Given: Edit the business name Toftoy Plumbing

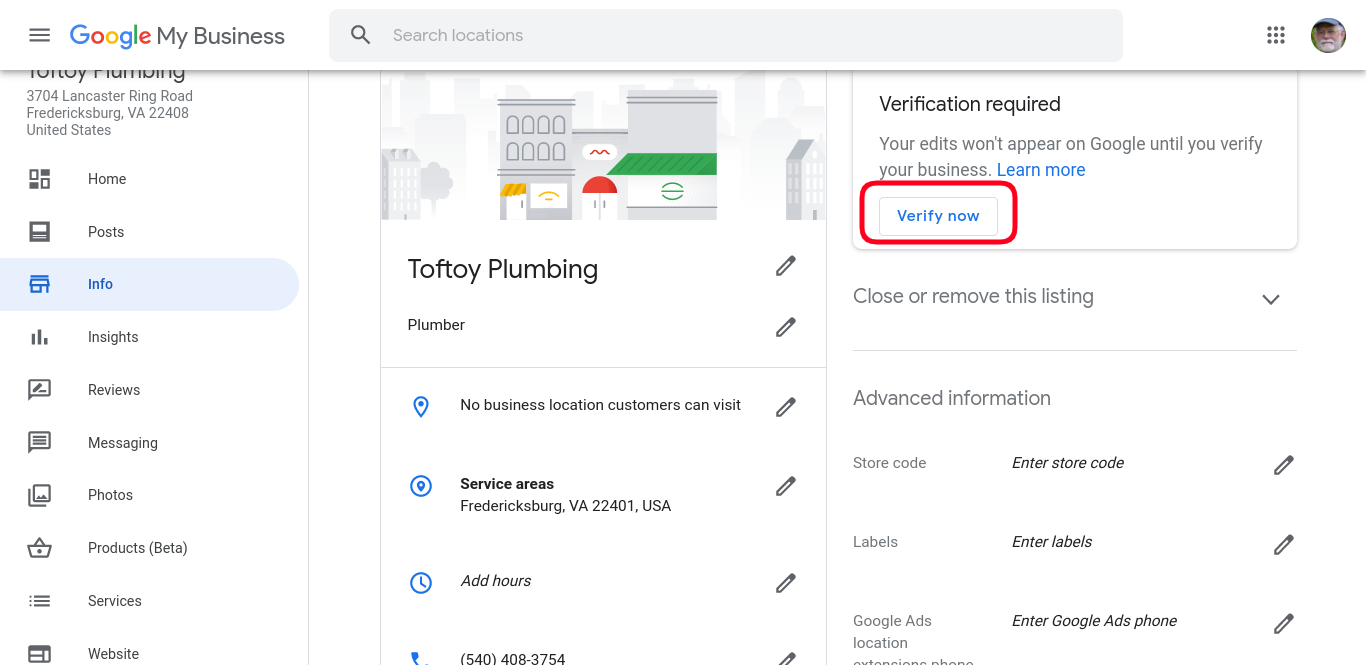Looking at the screenshot, I should pos(786,266).
